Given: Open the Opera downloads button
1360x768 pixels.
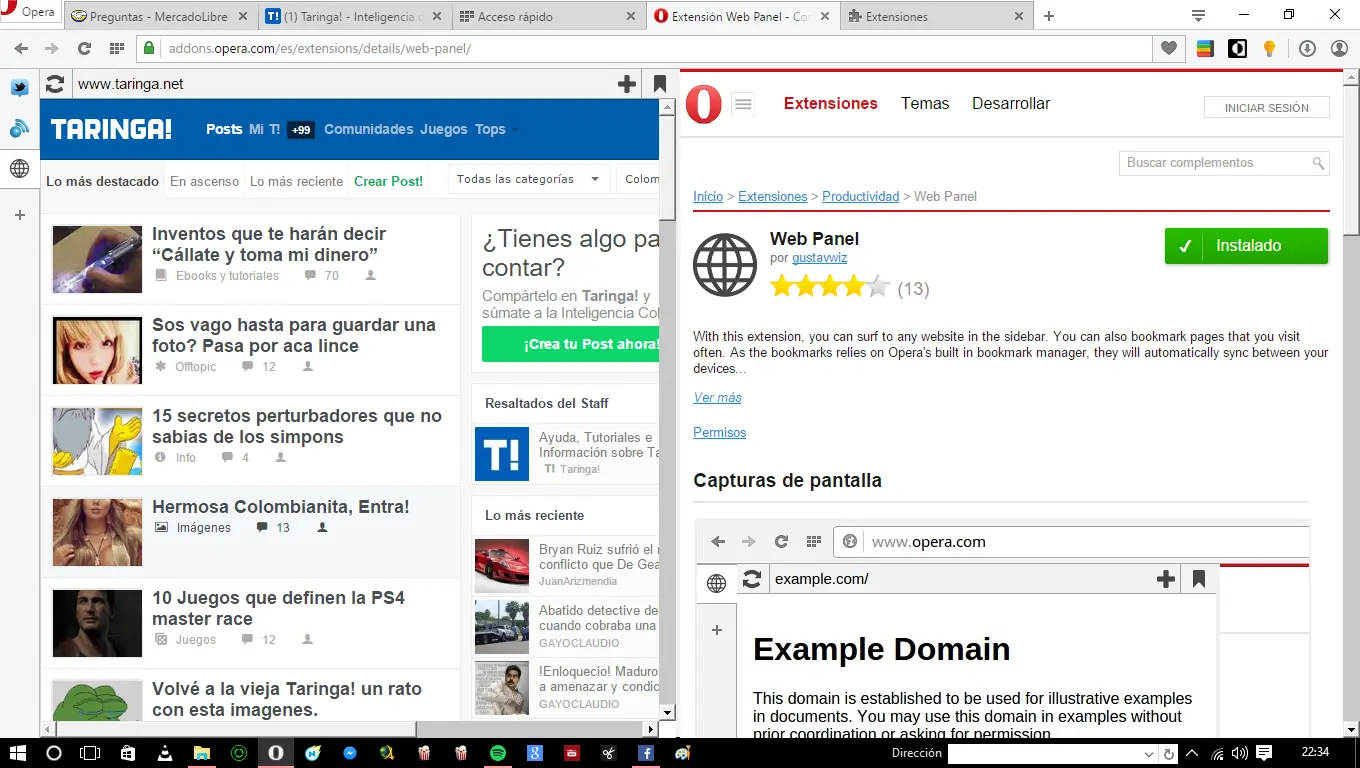Looking at the screenshot, I should coord(1307,48).
